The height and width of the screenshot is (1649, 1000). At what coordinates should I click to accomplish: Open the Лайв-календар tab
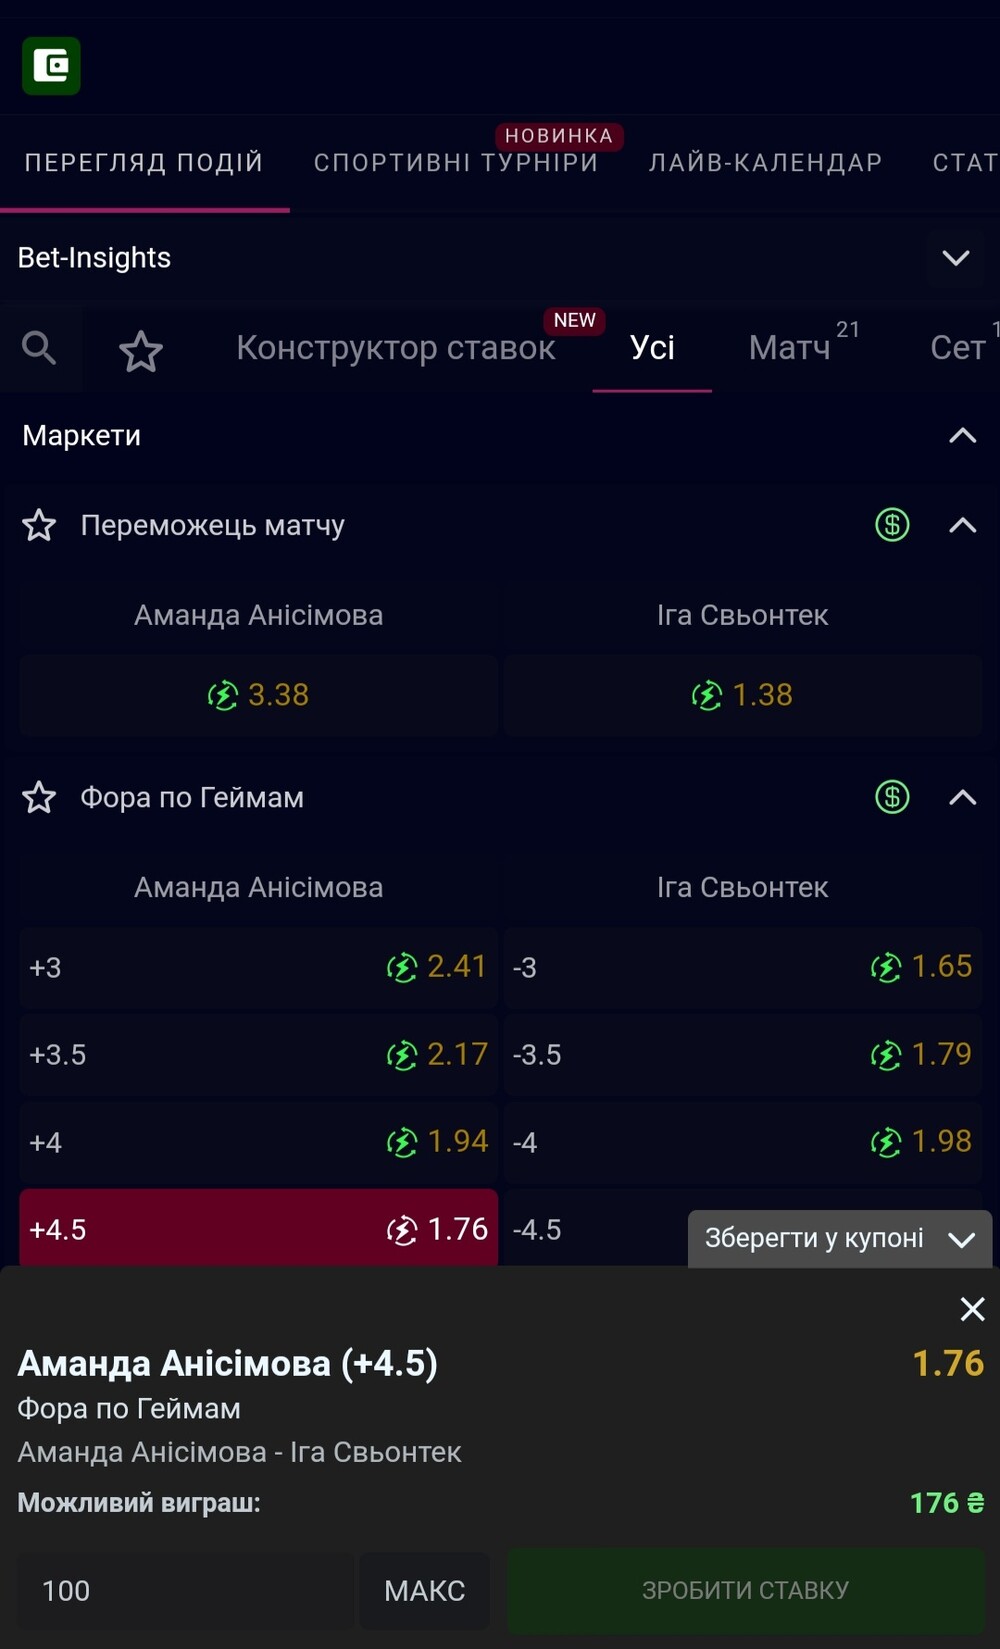click(x=766, y=163)
